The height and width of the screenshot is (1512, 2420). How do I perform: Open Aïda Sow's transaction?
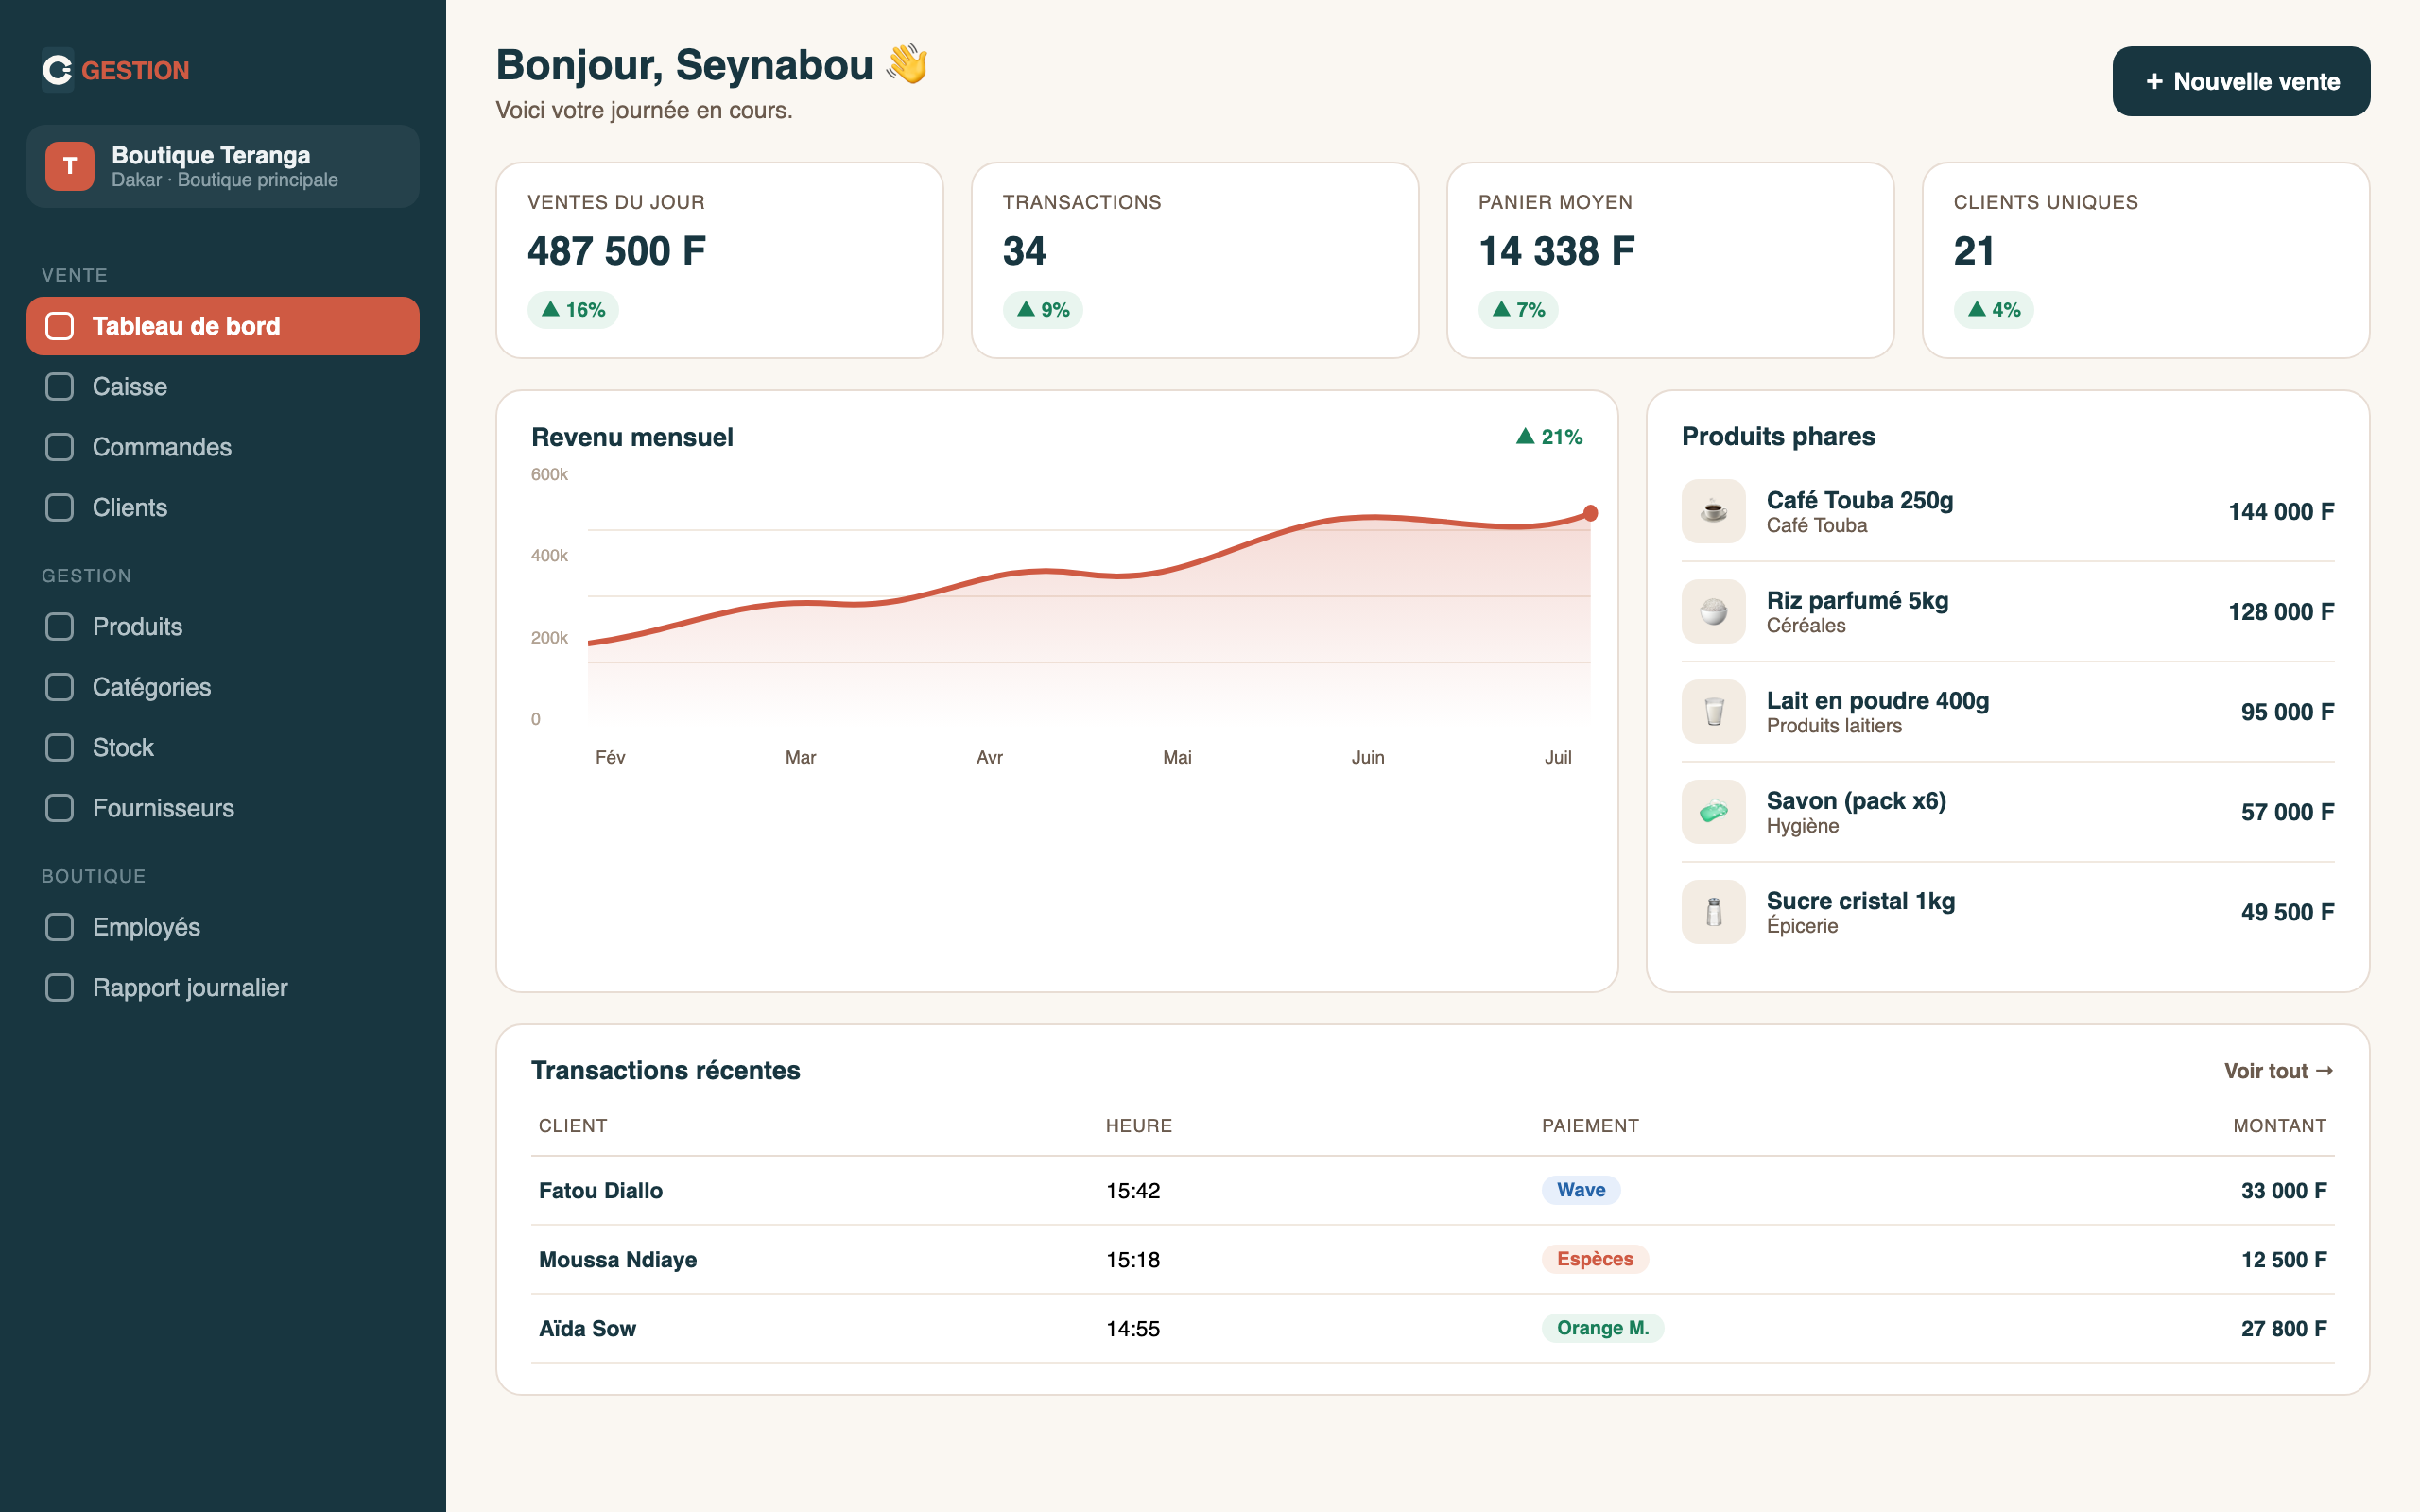(x=1433, y=1328)
